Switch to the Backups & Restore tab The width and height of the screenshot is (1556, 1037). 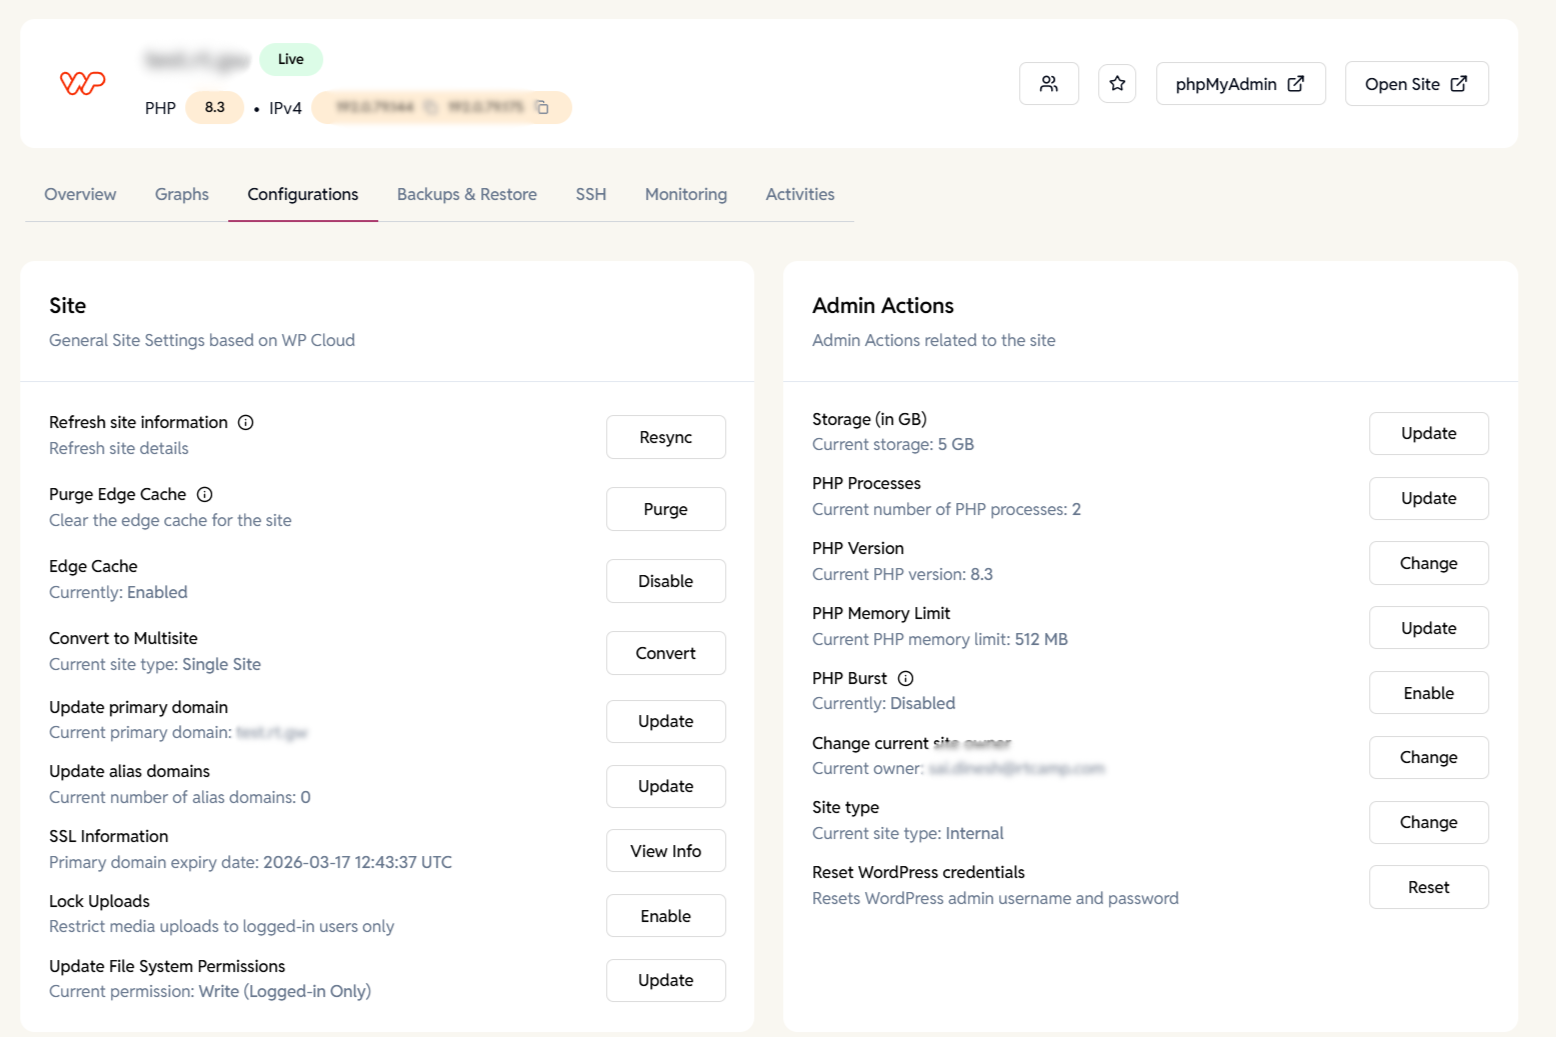click(x=466, y=194)
